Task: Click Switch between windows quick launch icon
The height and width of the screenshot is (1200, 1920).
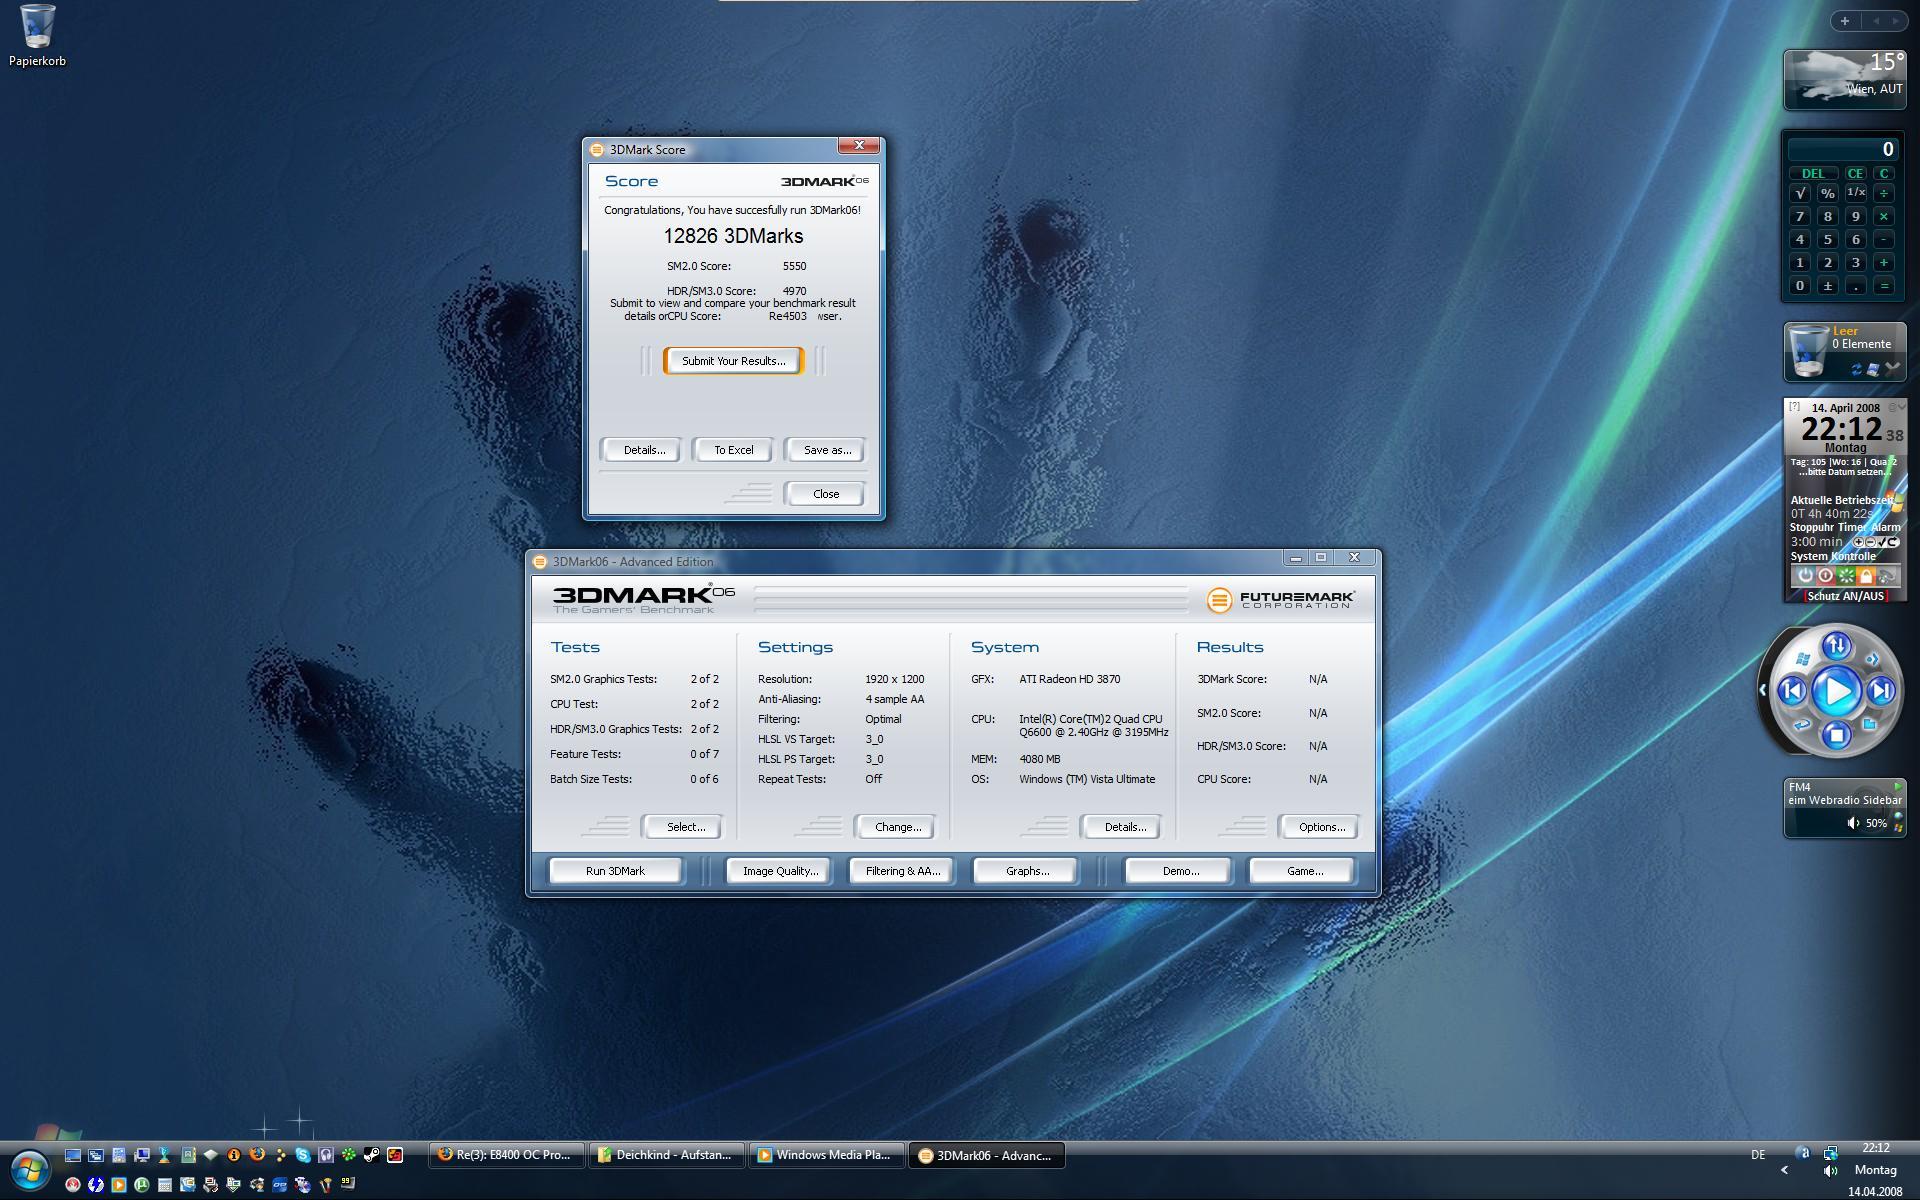Action: [x=96, y=1155]
